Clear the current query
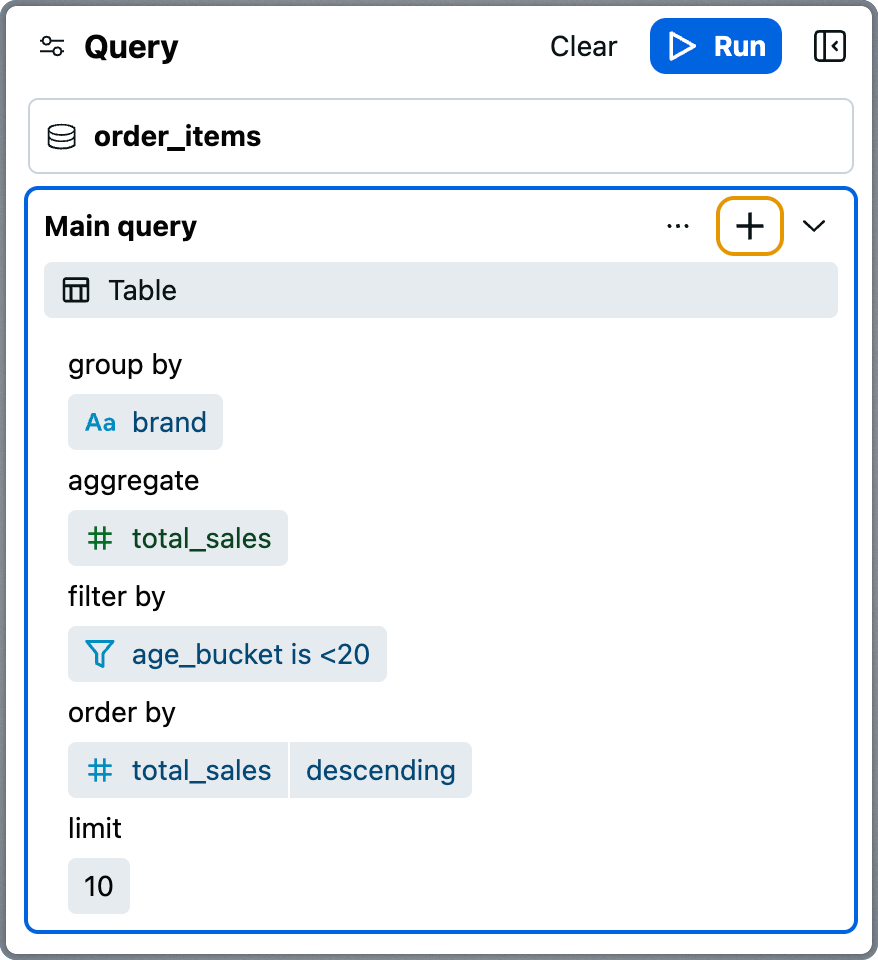Image resolution: width=878 pixels, height=960 pixels. (x=583, y=45)
